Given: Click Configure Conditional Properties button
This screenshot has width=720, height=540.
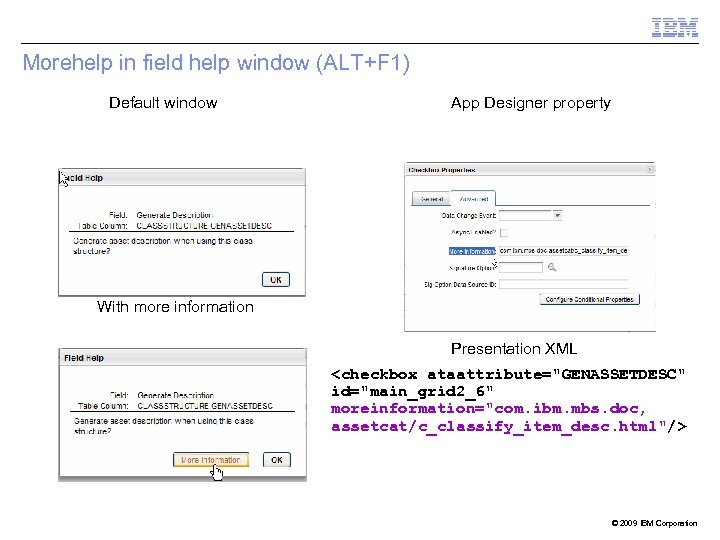Looking at the screenshot, I should click(x=589, y=299).
